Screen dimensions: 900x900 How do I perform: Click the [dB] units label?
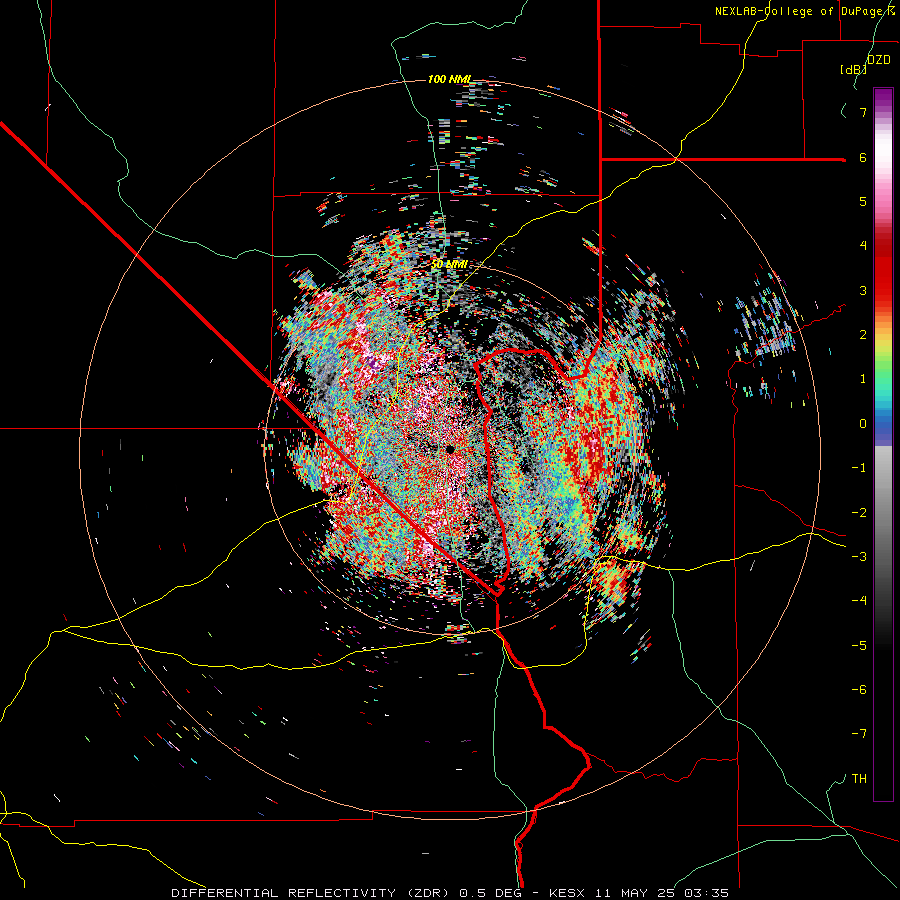pyautogui.click(x=854, y=69)
